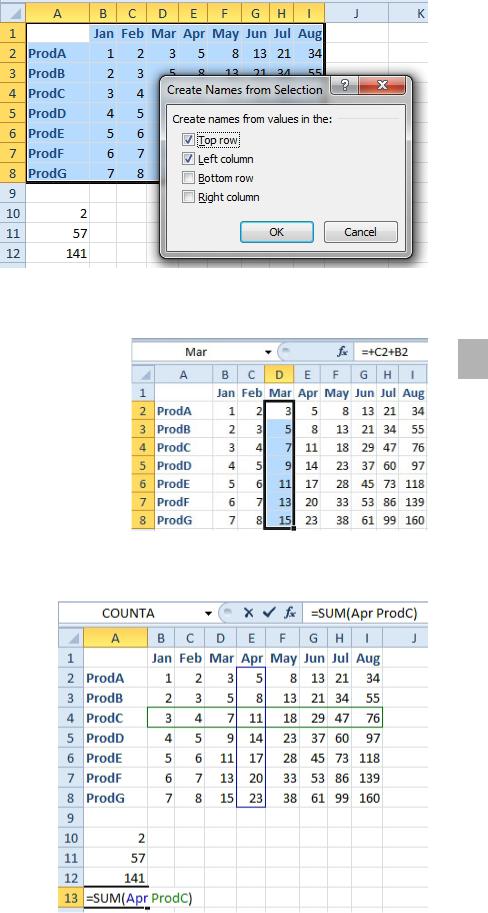The image size is (488, 913).
Task: Select highlighted column D header in the Mar sheet
Action: click(x=280, y=374)
